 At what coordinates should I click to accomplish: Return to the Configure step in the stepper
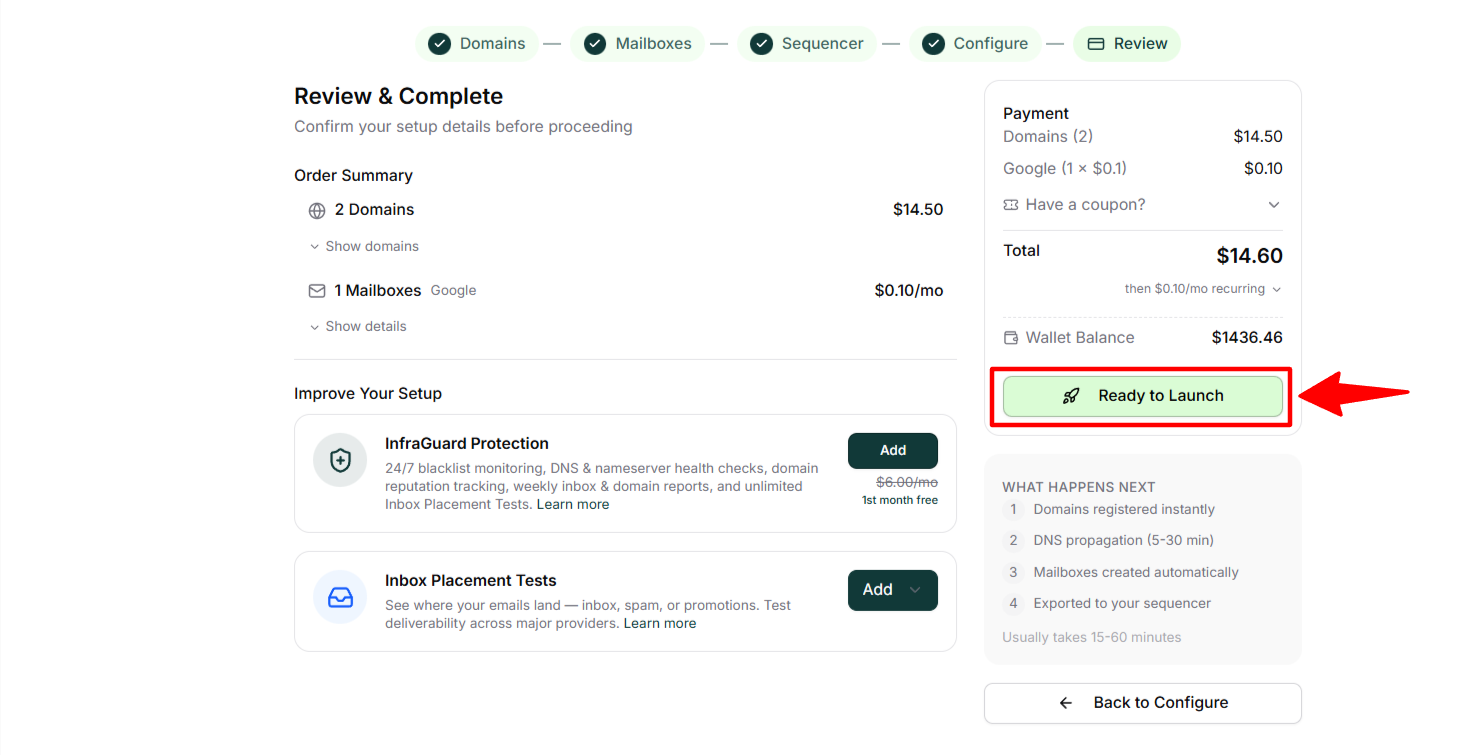(x=975, y=44)
